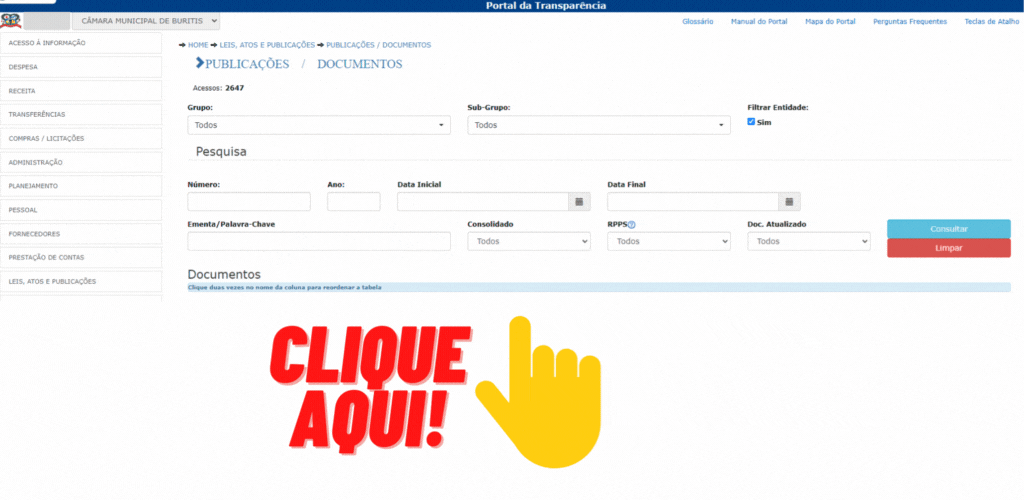The height and width of the screenshot is (500, 1024).
Task: Click the Número input field
Action: [248, 202]
